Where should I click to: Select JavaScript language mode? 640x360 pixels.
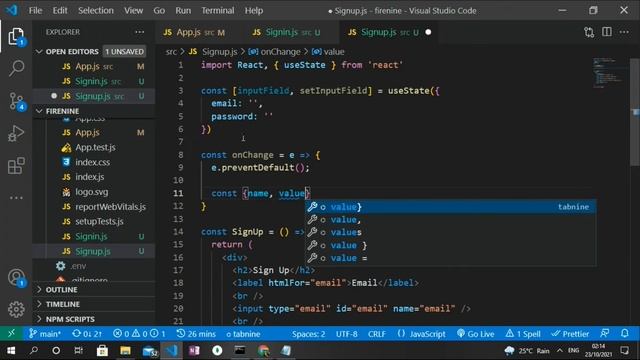[422, 333]
